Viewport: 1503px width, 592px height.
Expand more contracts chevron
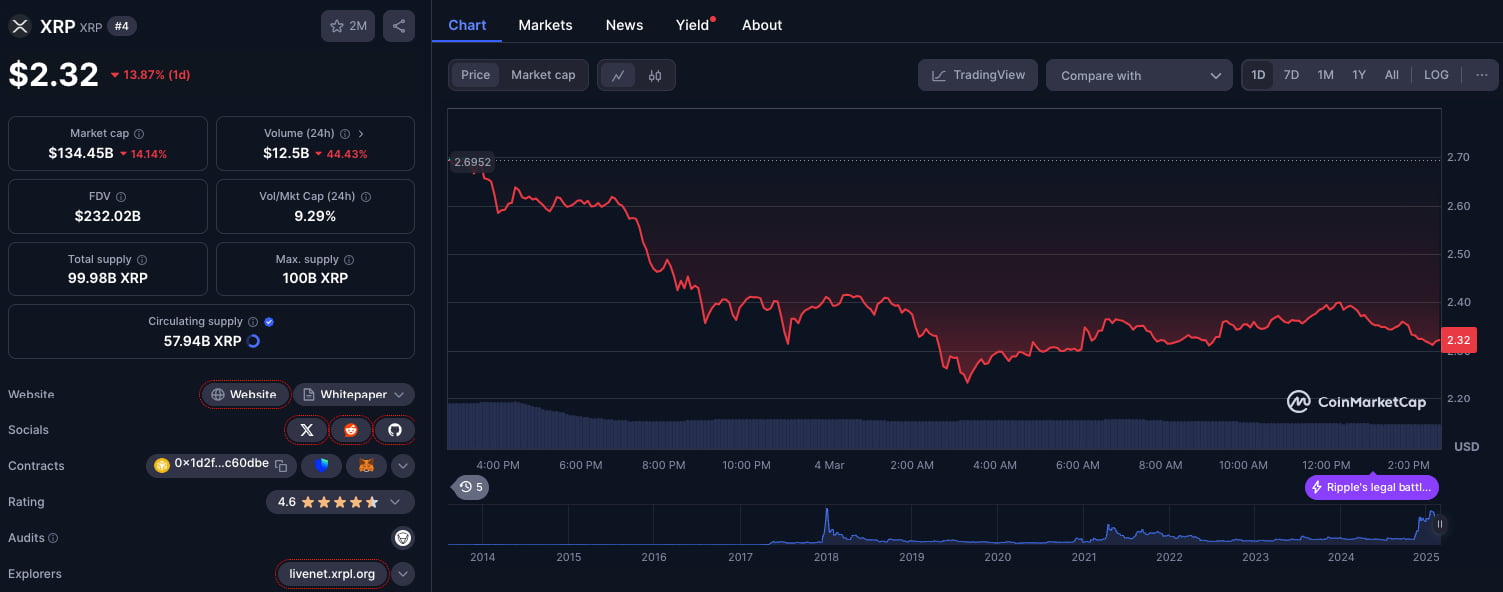tap(403, 465)
